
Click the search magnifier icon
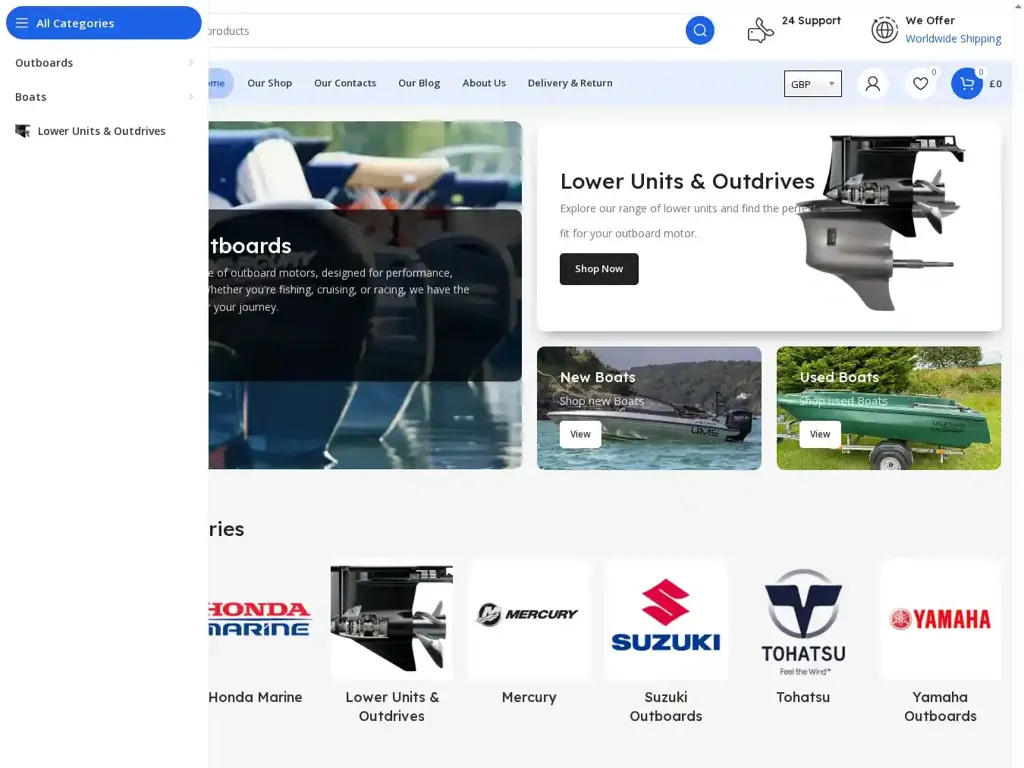coord(699,30)
